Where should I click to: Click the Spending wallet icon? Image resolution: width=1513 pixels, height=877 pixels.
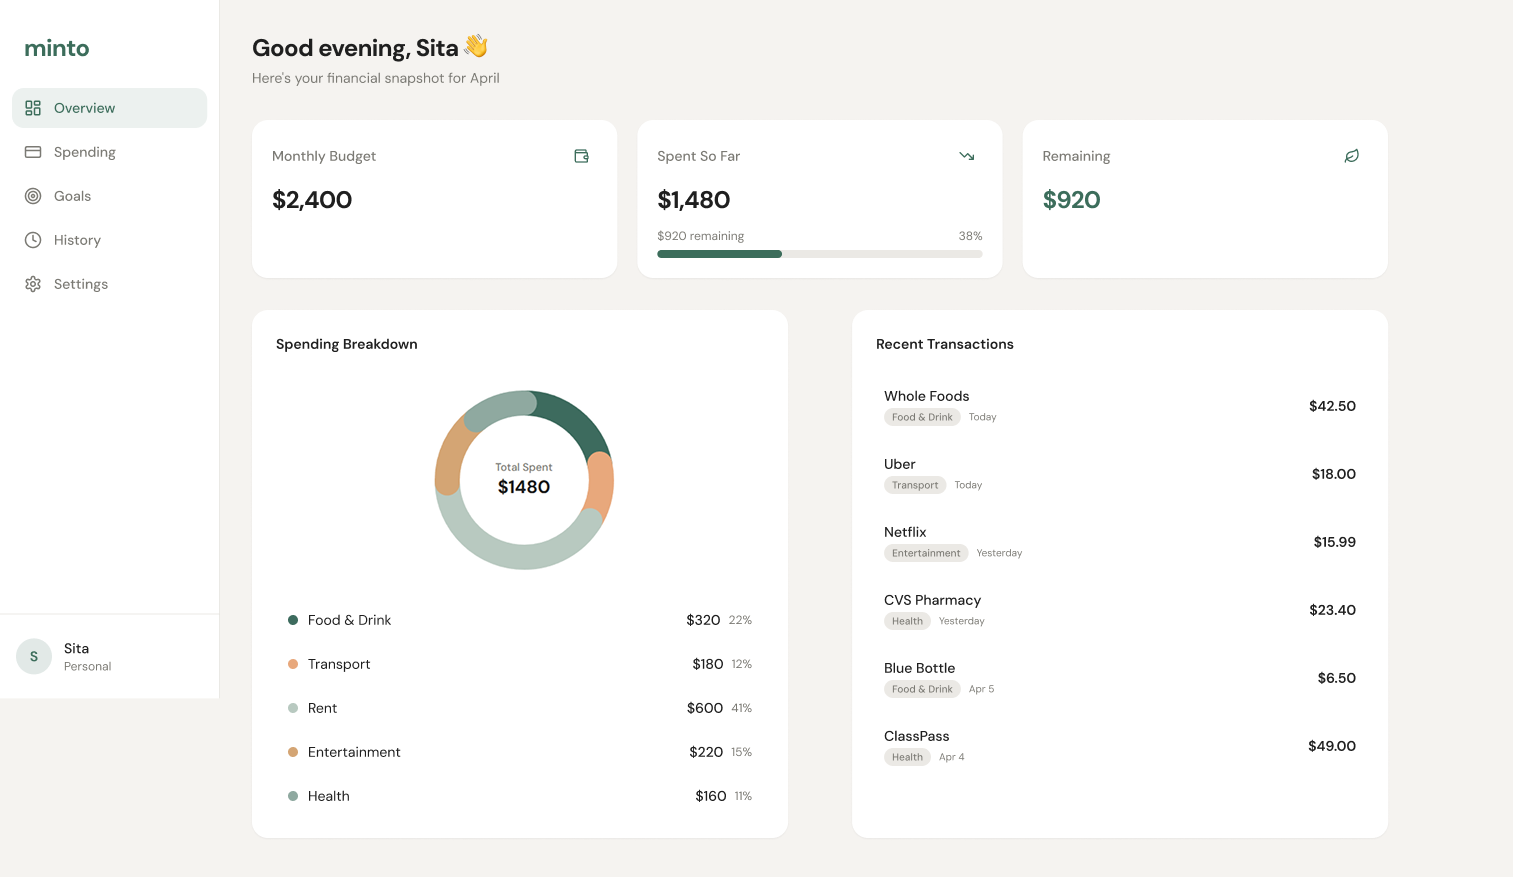pos(34,151)
